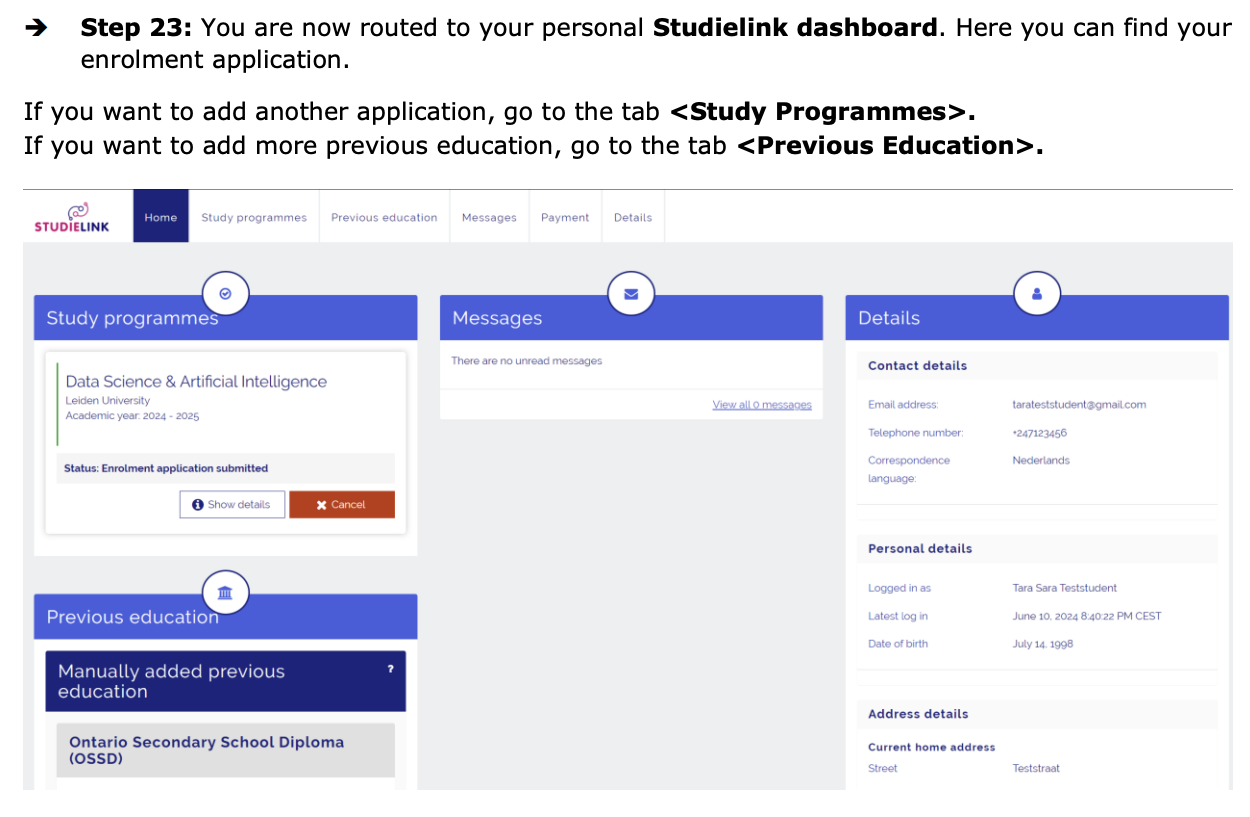This screenshot has height=817, width=1250.
Task: Open the Home tab
Action: coord(160,217)
